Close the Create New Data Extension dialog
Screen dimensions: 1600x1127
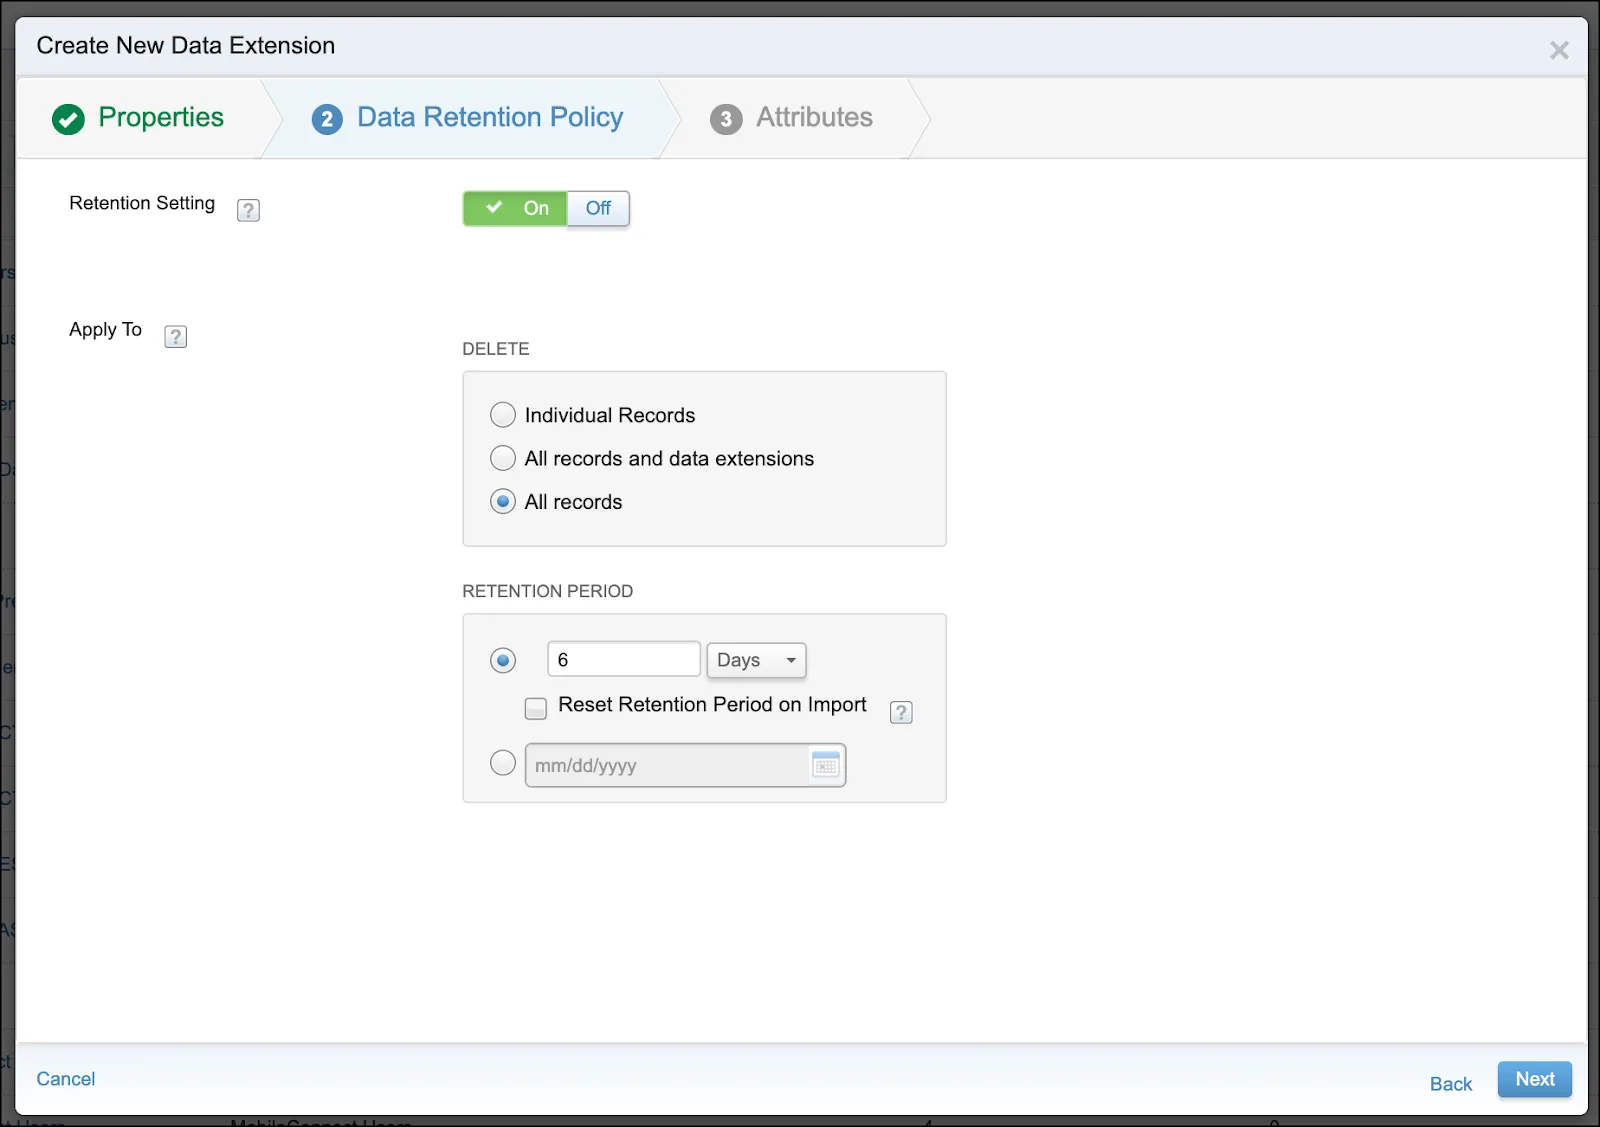1559,49
